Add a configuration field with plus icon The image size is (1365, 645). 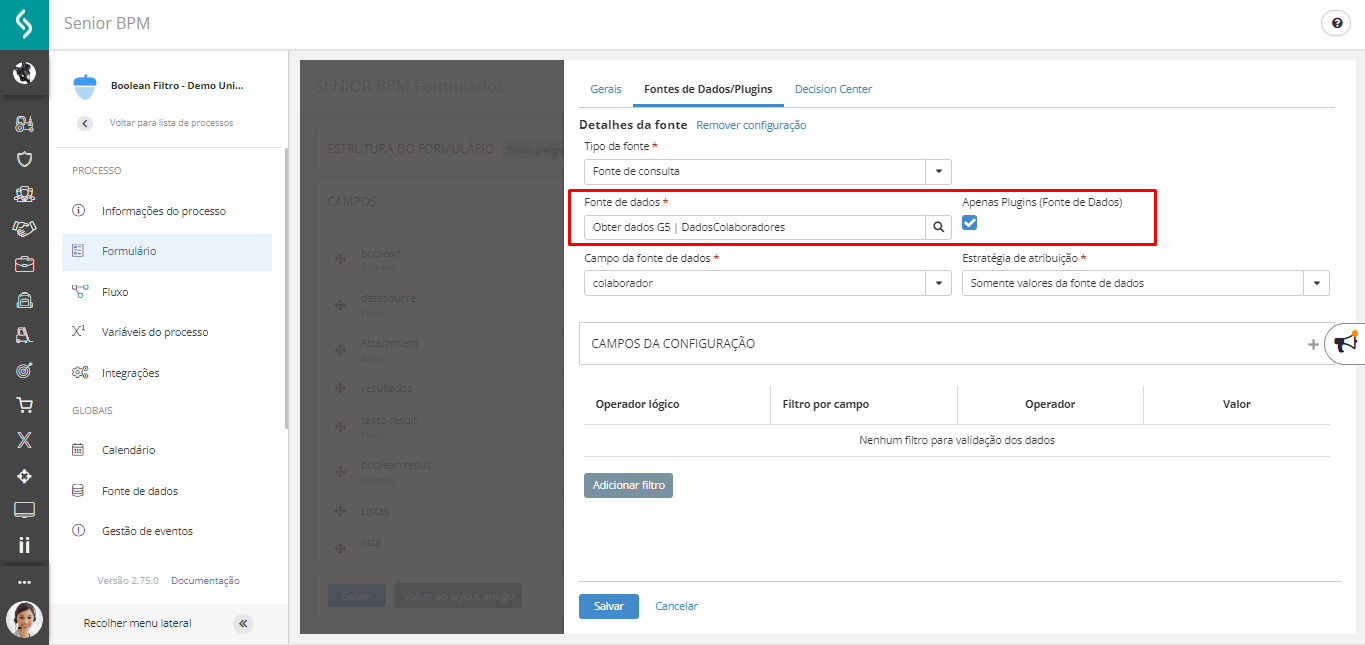tap(1313, 344)
